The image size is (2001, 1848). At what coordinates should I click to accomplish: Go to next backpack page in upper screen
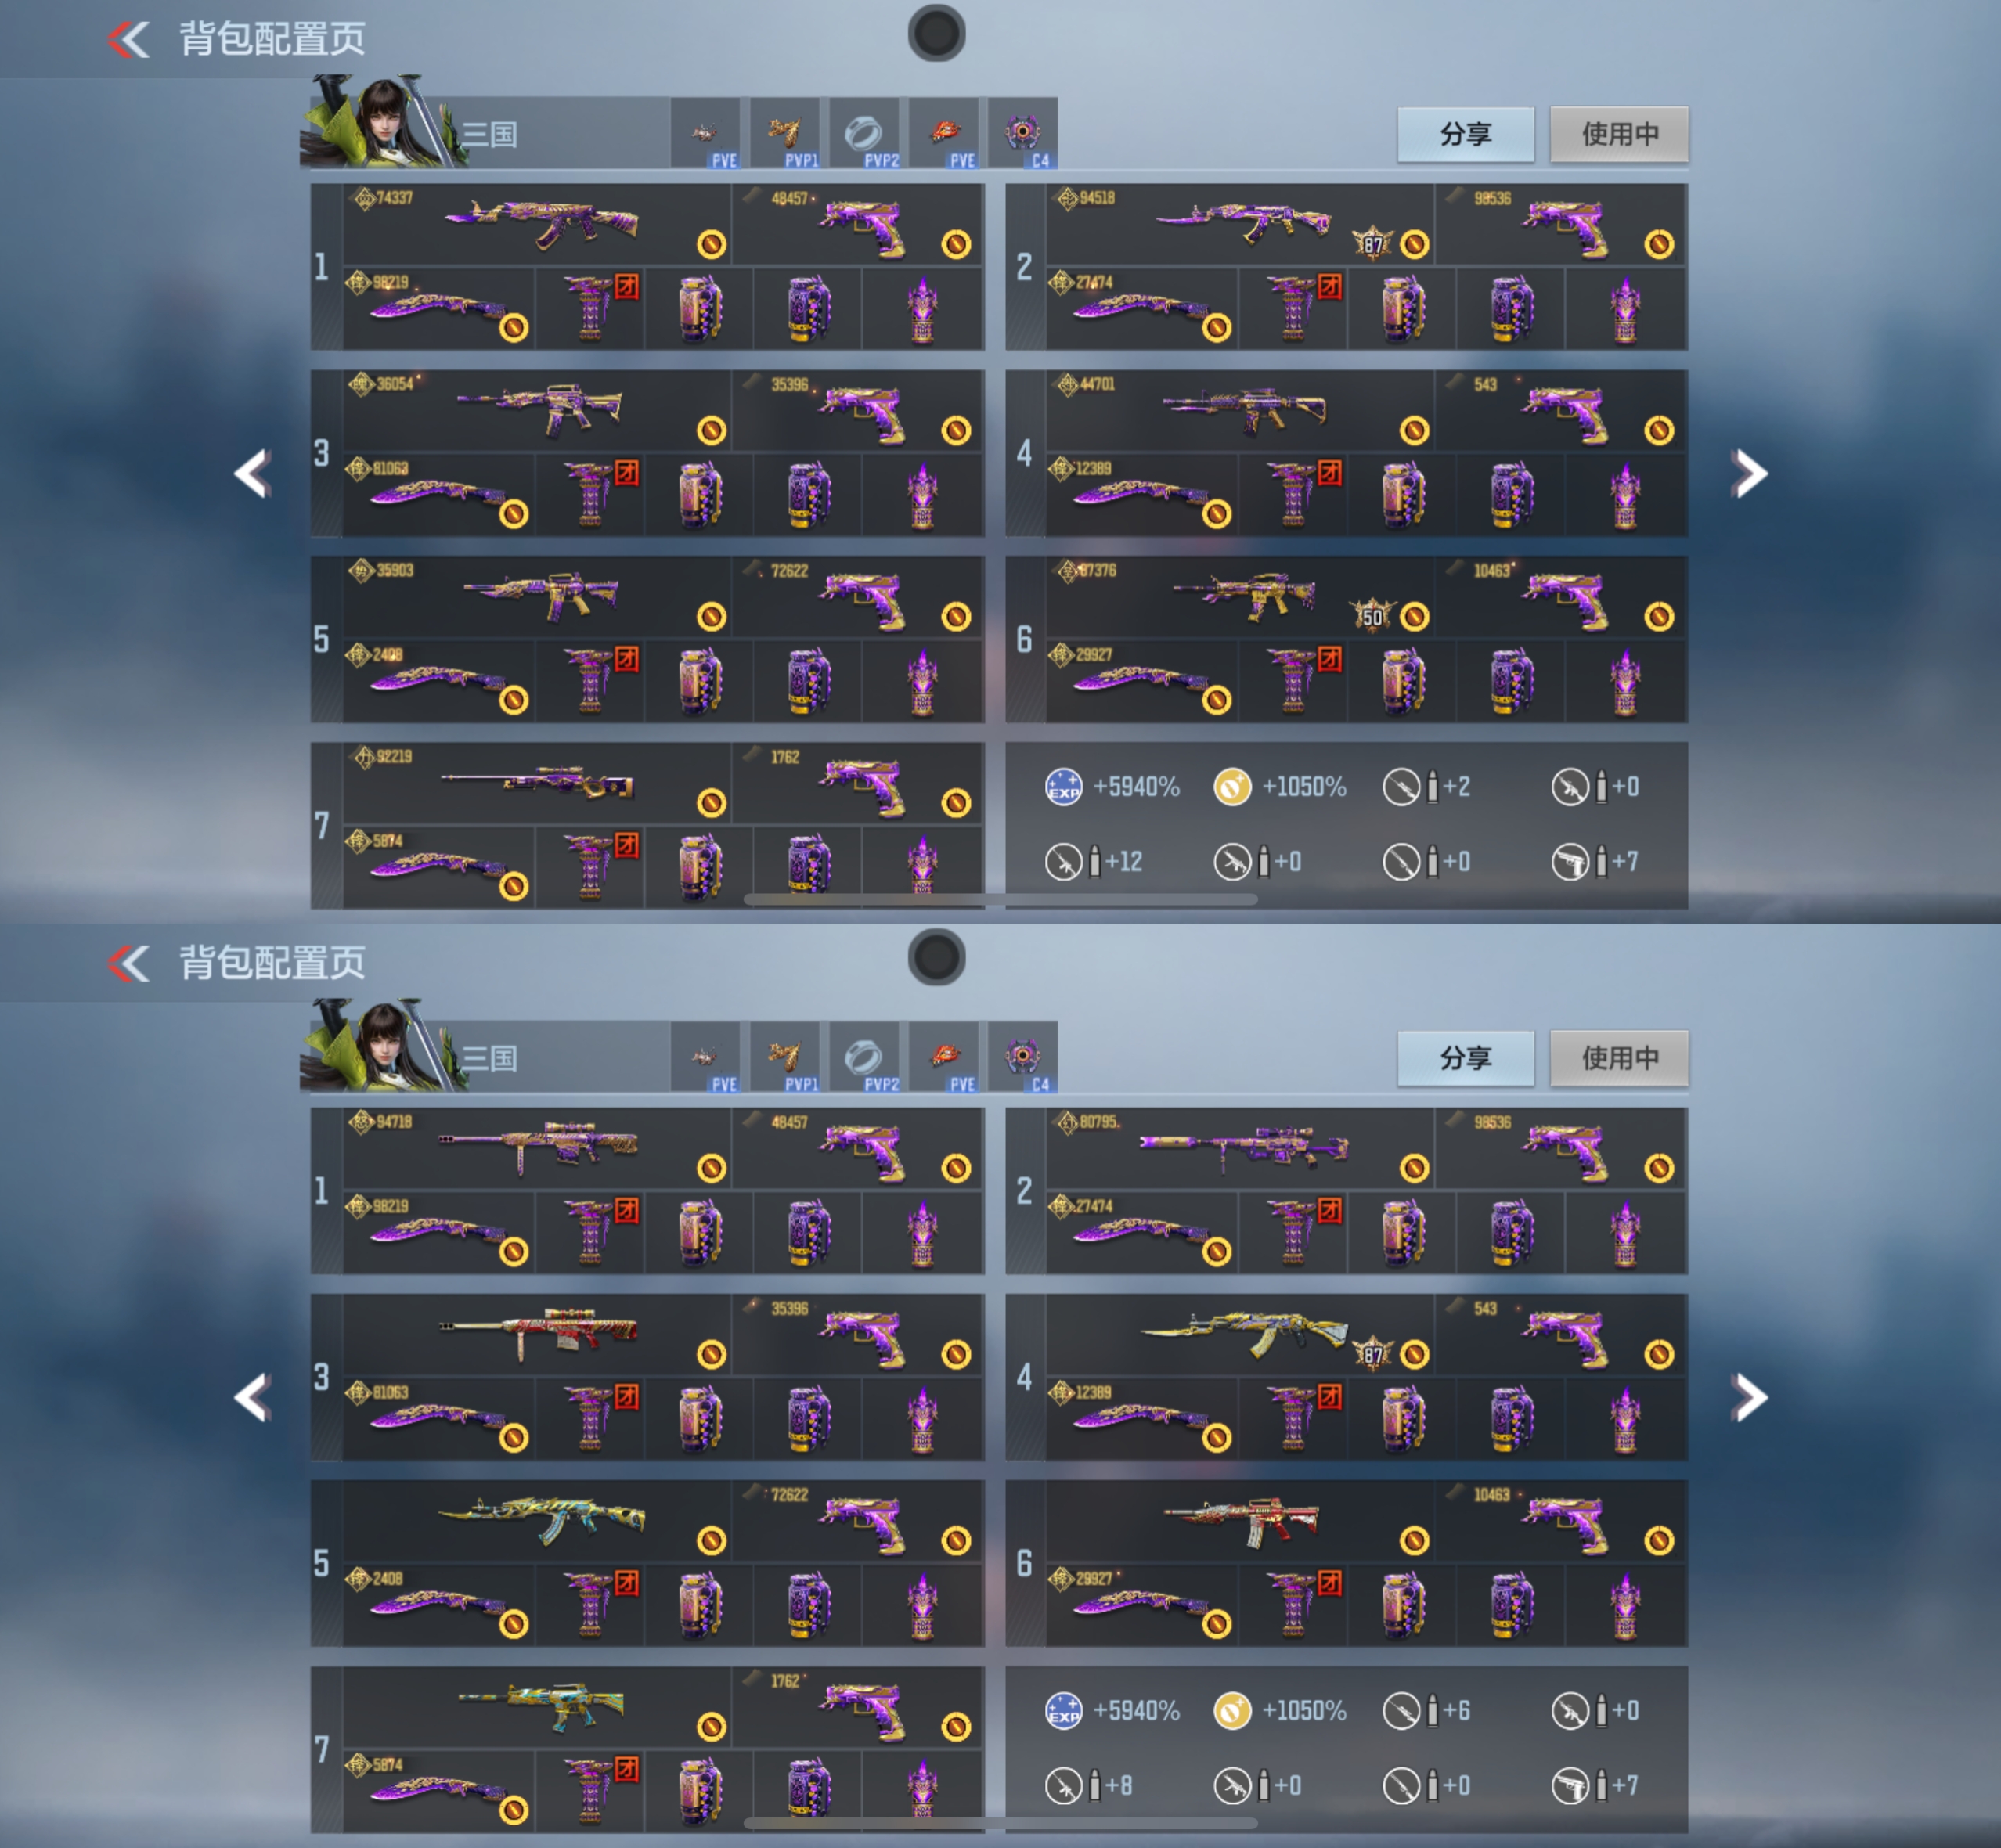pyautogui.click(x=1750, y=473)
